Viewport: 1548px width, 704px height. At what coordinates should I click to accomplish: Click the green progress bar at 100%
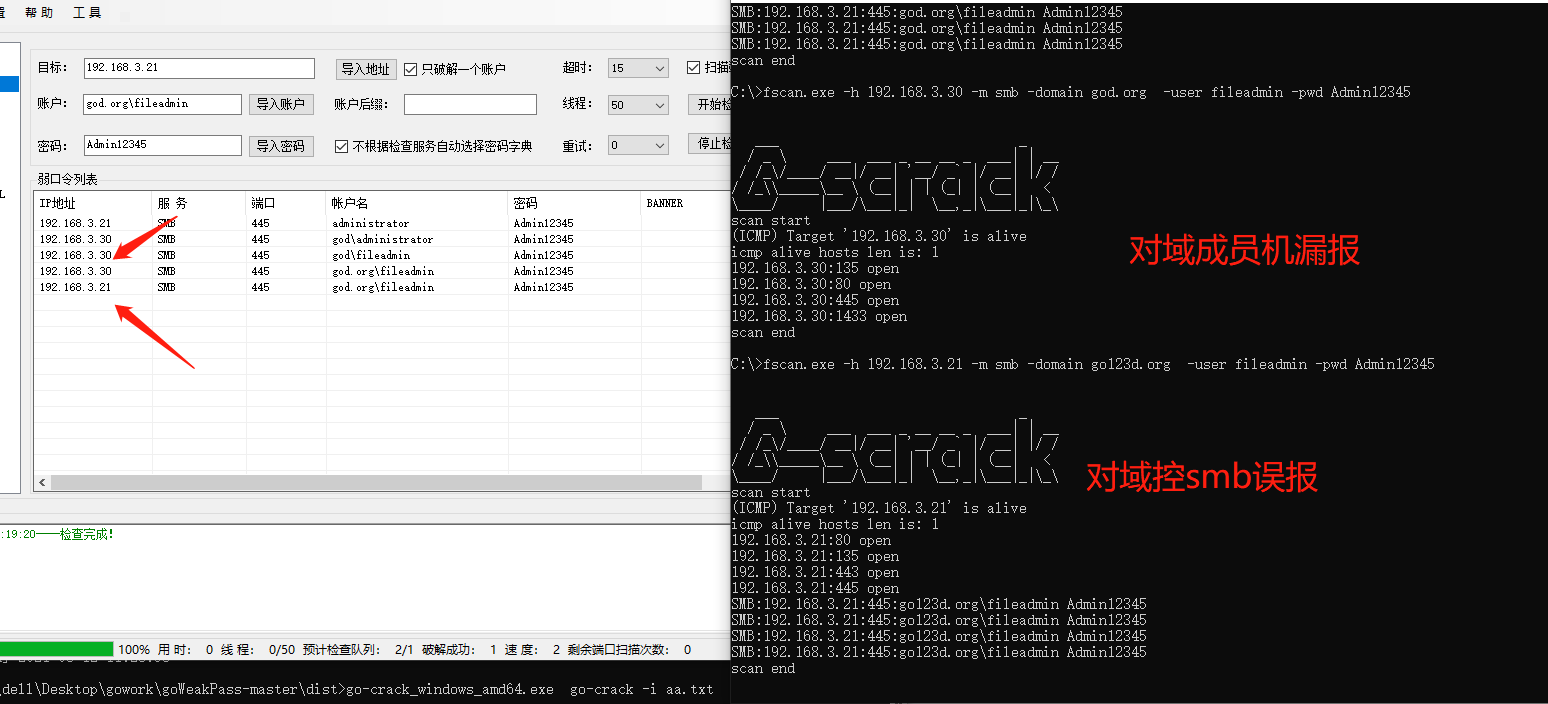tap(57, 649)
